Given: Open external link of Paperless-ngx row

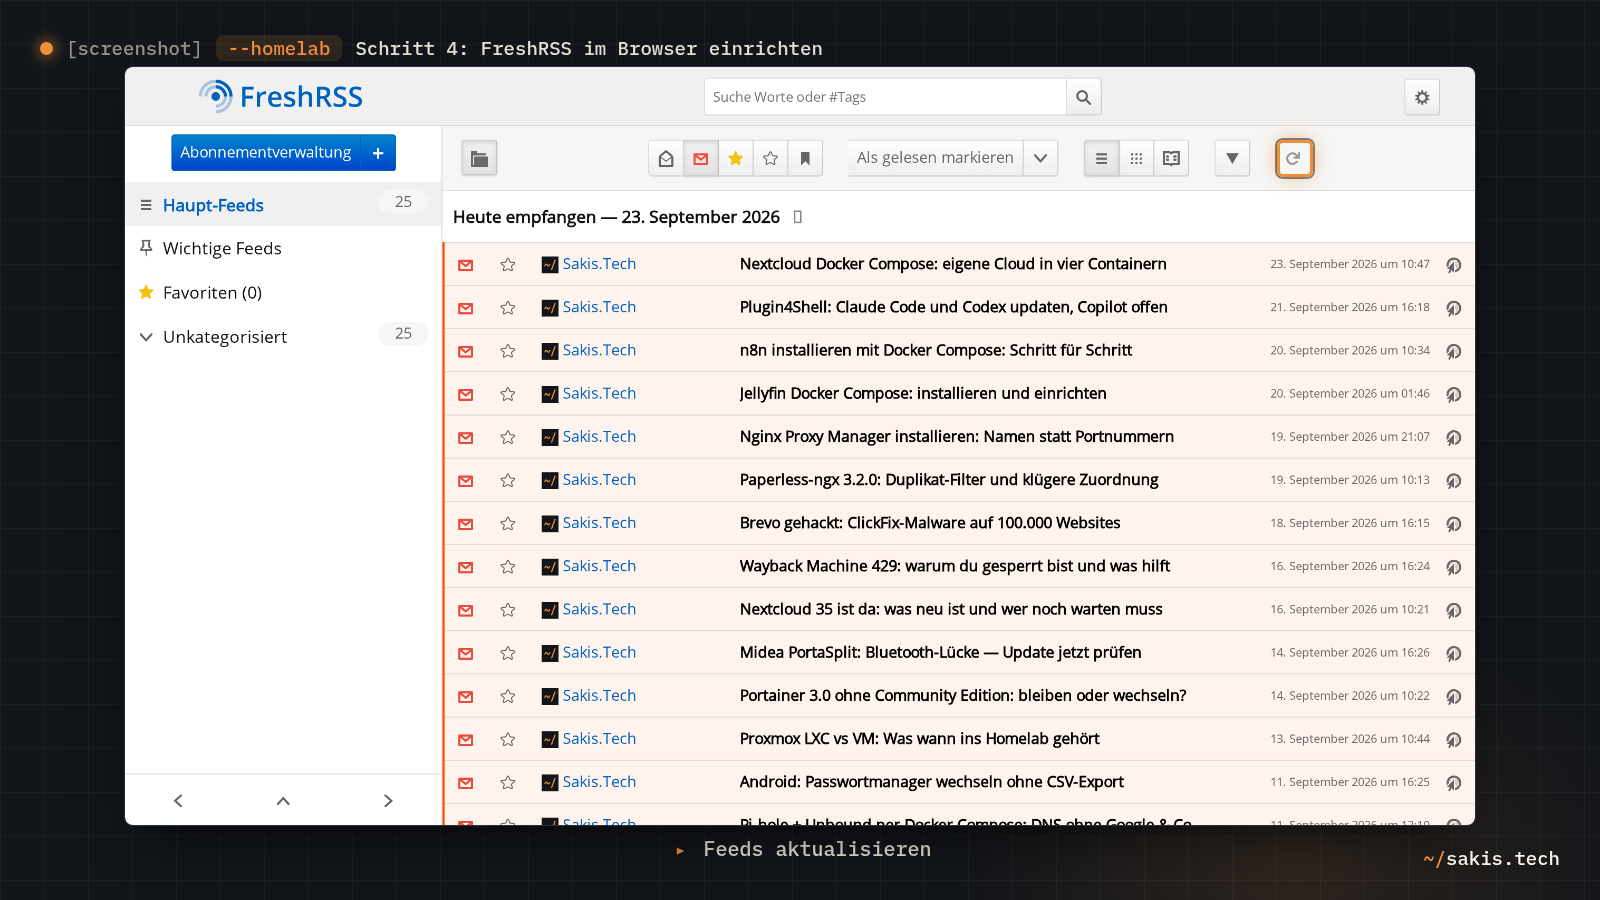Looking at the screenshot, I should pos(1454,481).
